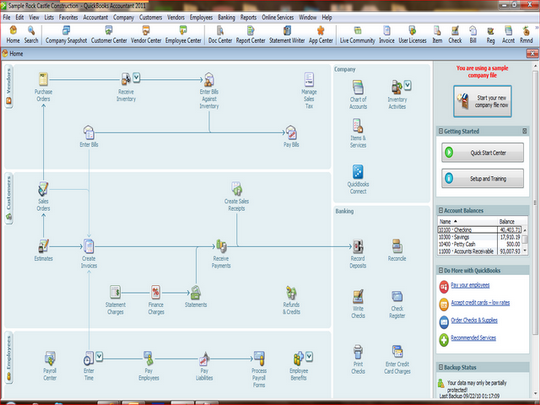Open the Banking menu
The height and width of the screenshot is (405, 540).
[226, 17]
